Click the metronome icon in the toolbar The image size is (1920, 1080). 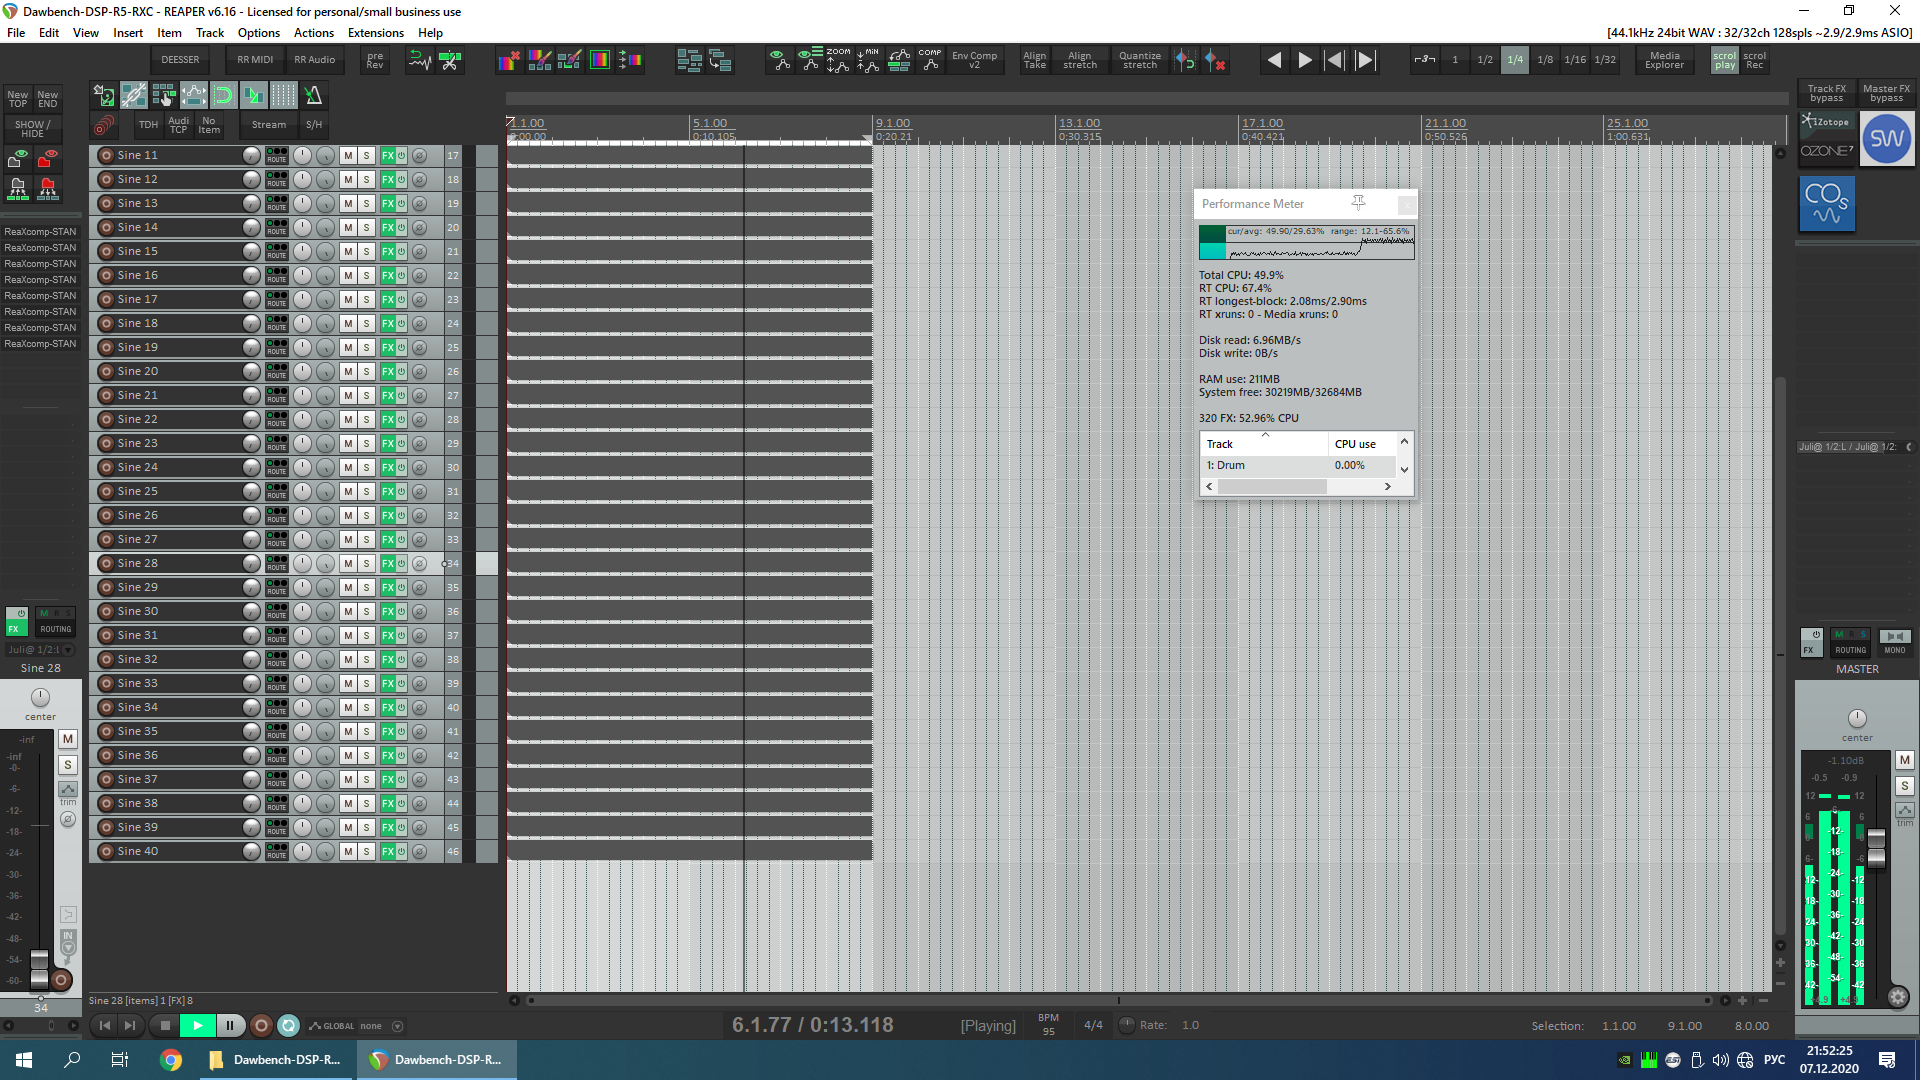pos(313,96)
